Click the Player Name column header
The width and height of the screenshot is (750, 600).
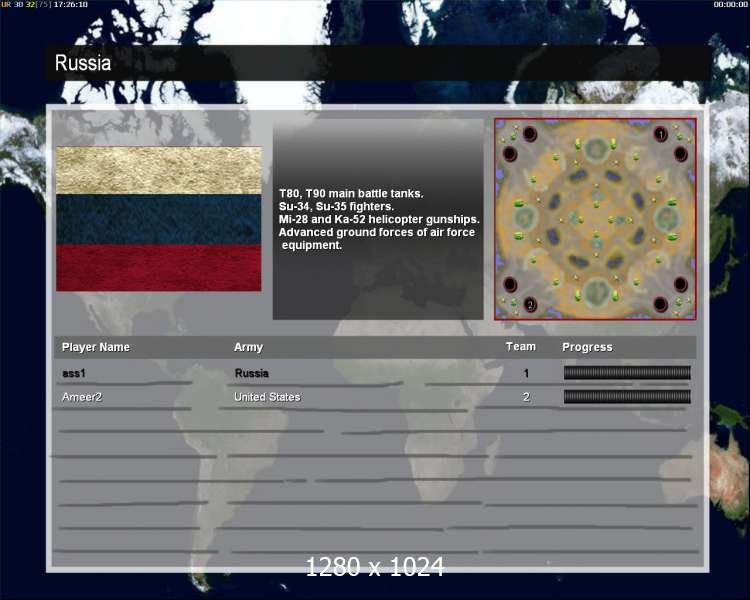point(96,347)
